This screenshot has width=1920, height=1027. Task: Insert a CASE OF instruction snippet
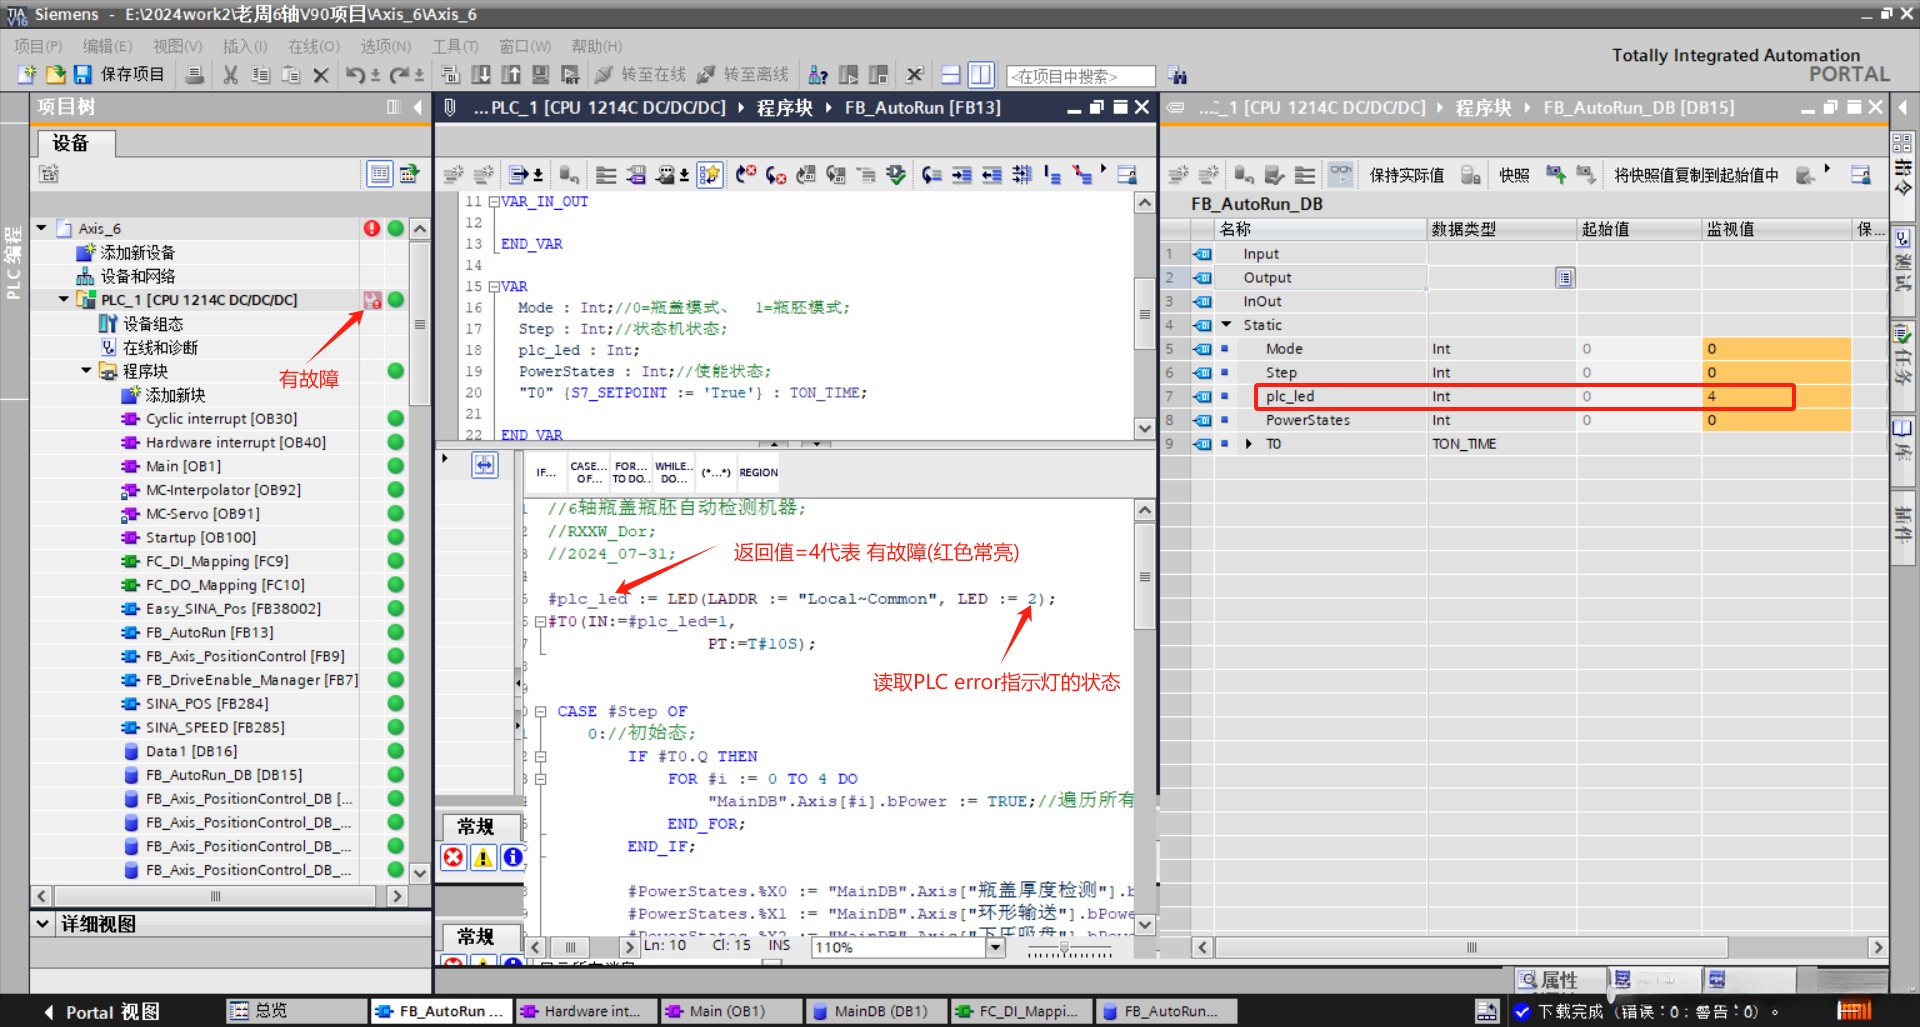click(588, 472)
